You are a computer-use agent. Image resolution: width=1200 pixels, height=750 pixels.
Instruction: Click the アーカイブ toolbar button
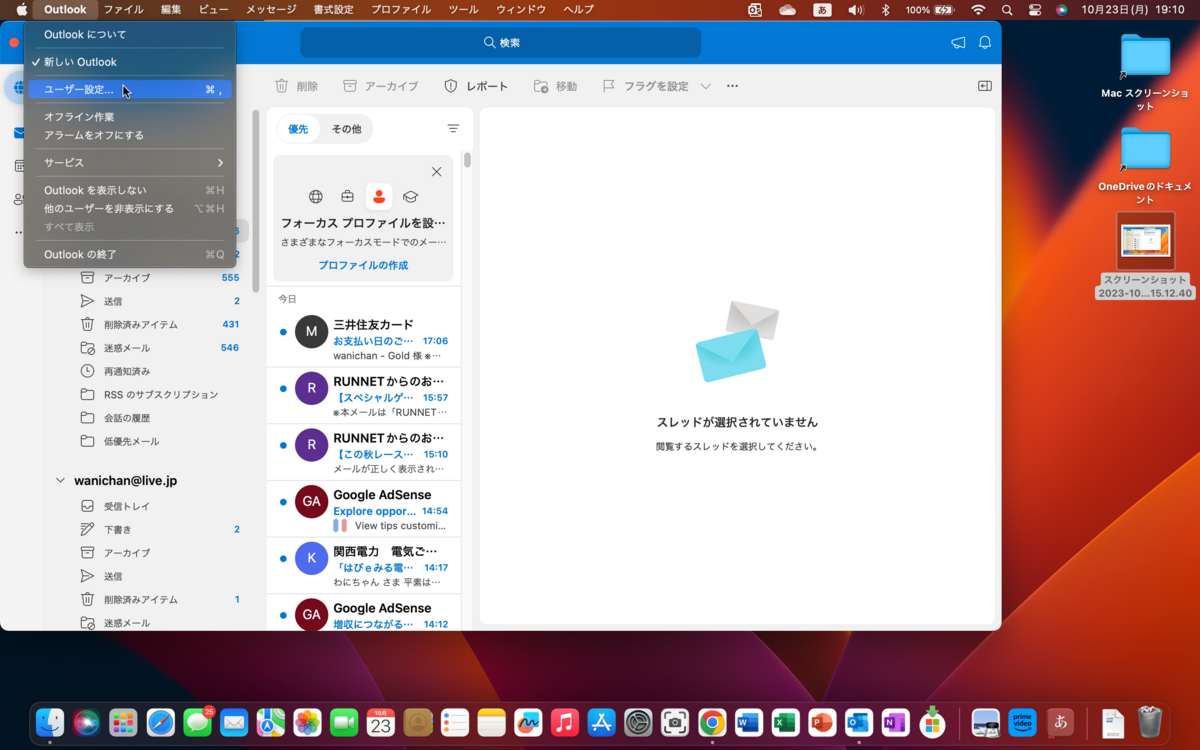(381, 86)
